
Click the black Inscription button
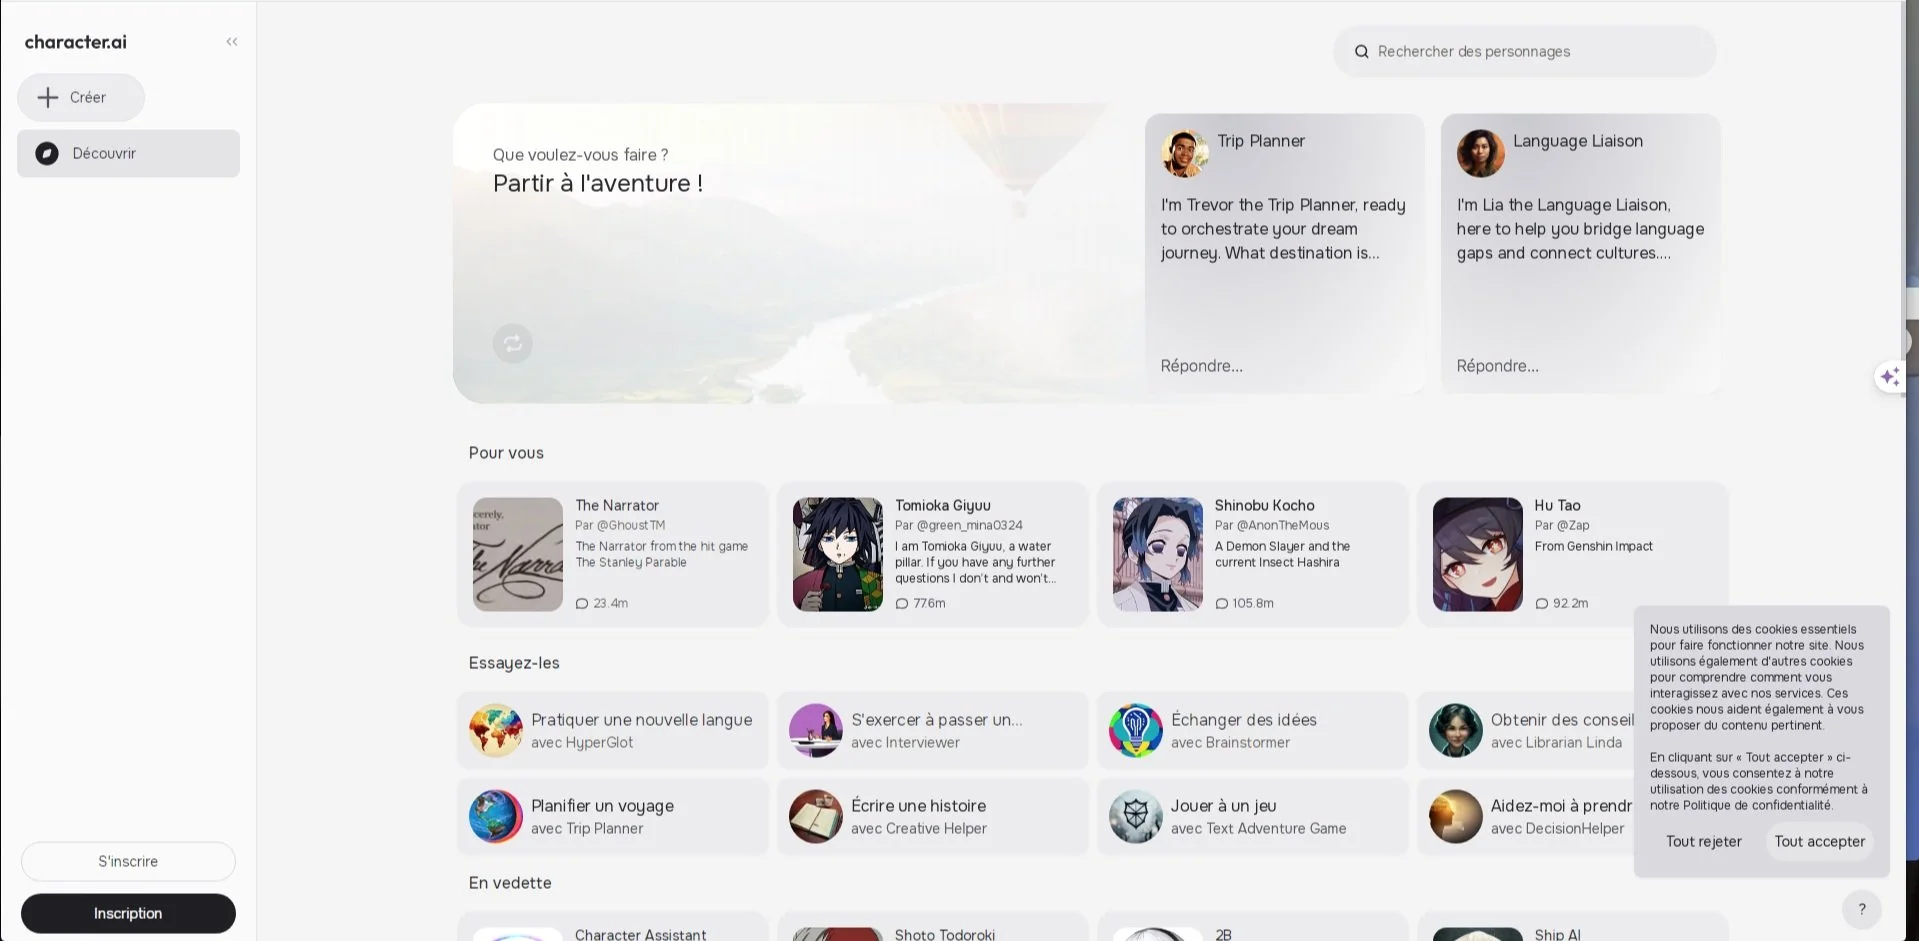pos(128,913)
